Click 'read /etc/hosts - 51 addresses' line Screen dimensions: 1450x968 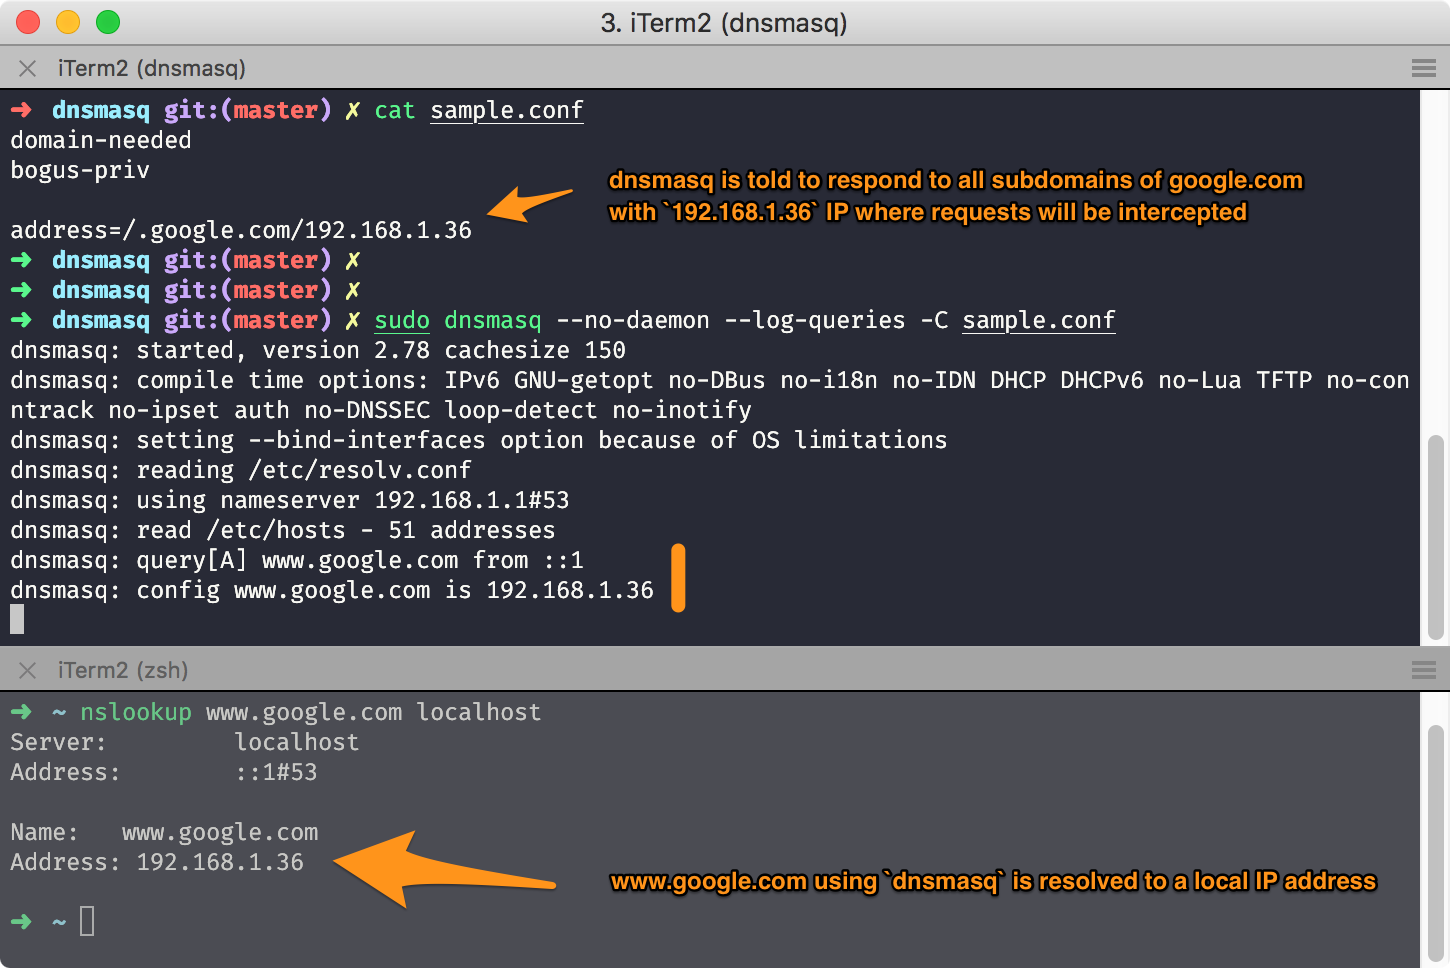point(283,530)
